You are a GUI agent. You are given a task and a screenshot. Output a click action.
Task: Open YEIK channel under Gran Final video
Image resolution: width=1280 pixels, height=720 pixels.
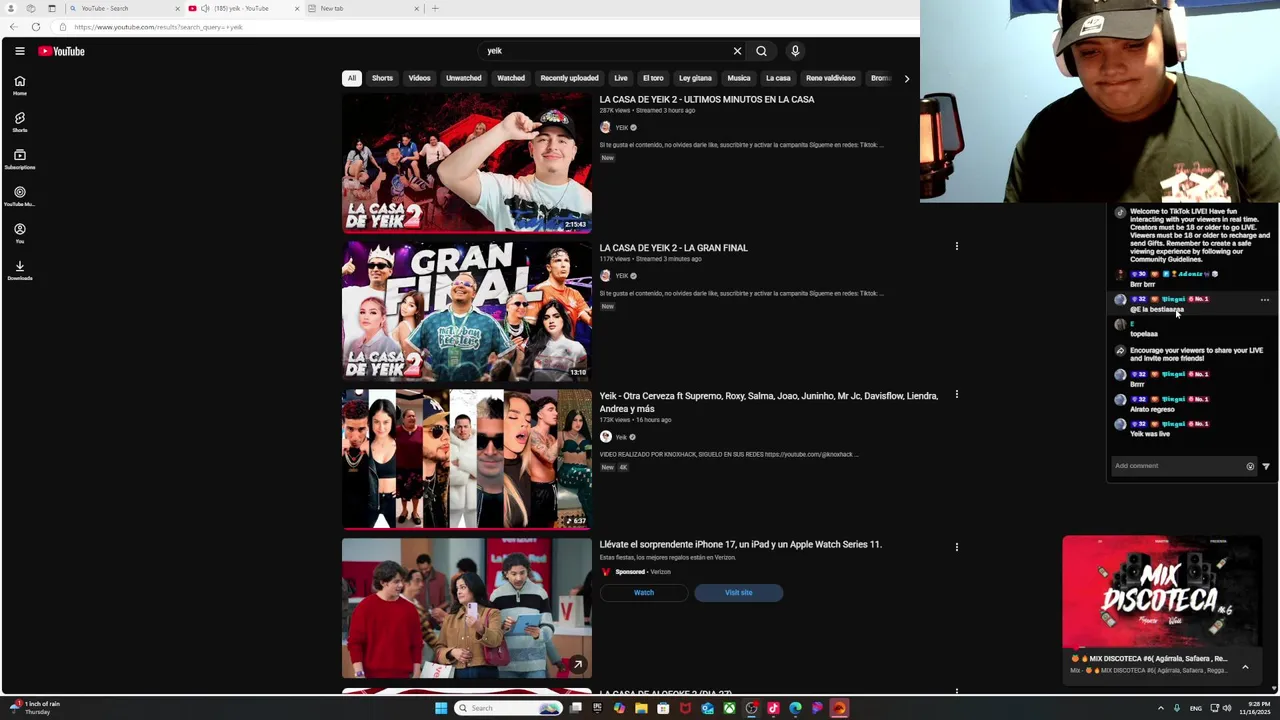coord(622,276)
